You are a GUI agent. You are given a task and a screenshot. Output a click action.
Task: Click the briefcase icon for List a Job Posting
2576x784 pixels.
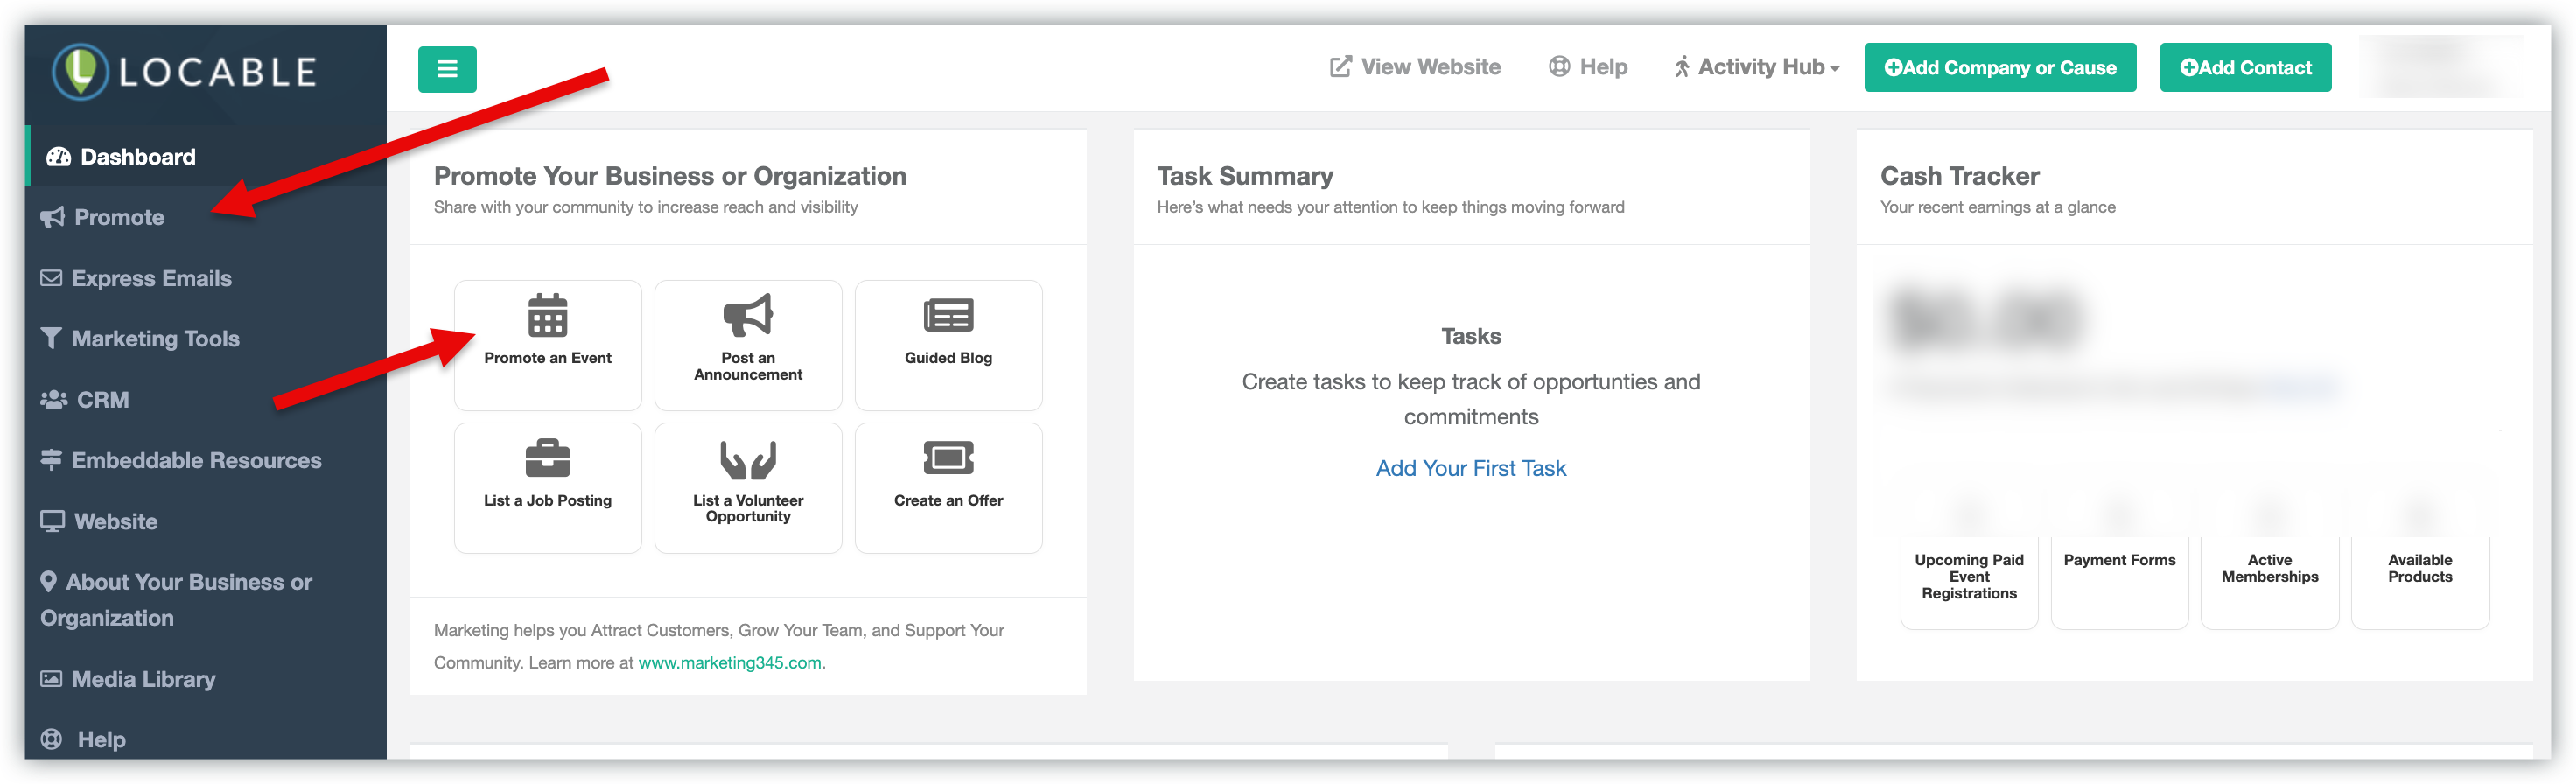pos(547,459)
